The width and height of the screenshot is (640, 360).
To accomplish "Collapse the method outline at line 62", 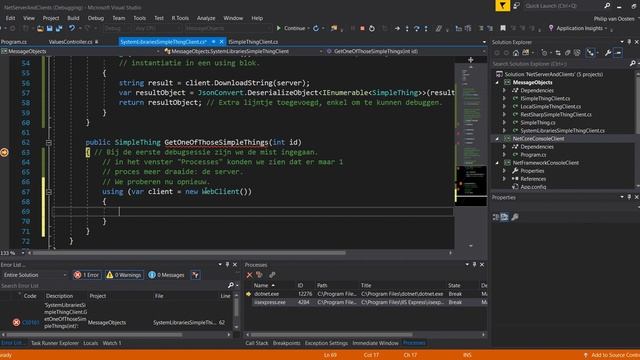I will [49, 142].
